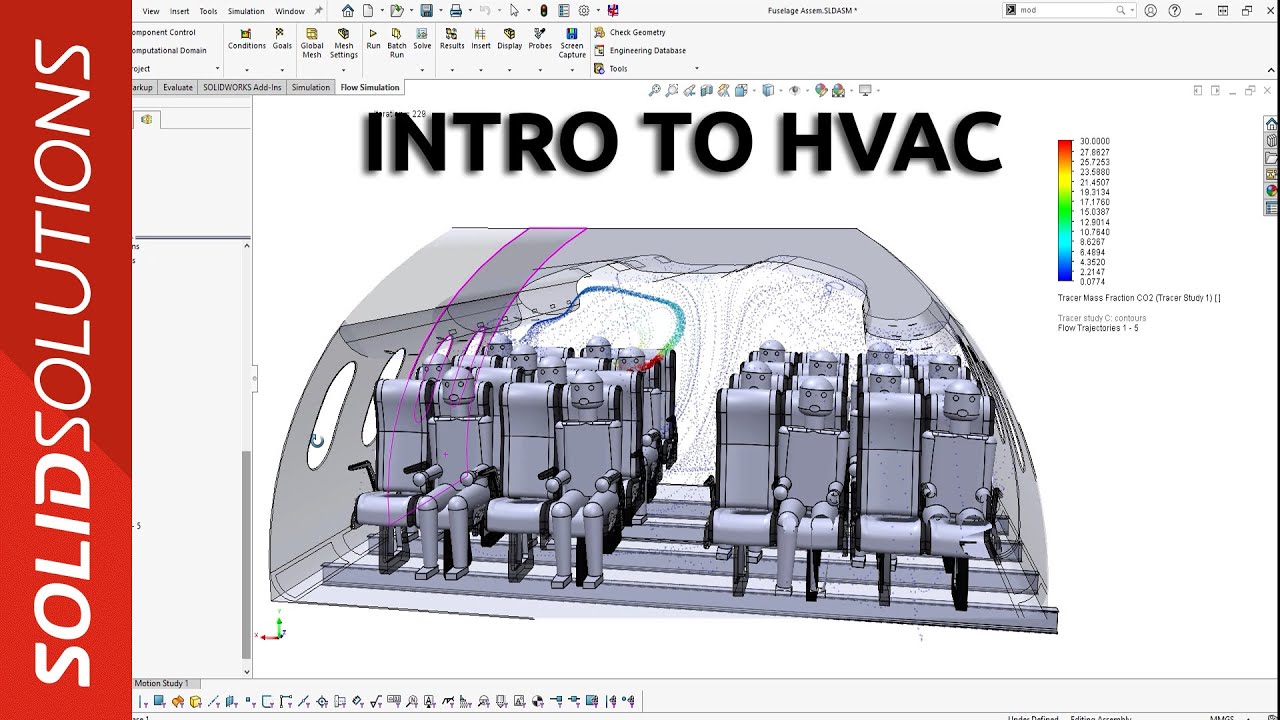Create a new document
Image resolution: width=1280 pixels, height=720 pixels.
(368, 11)
